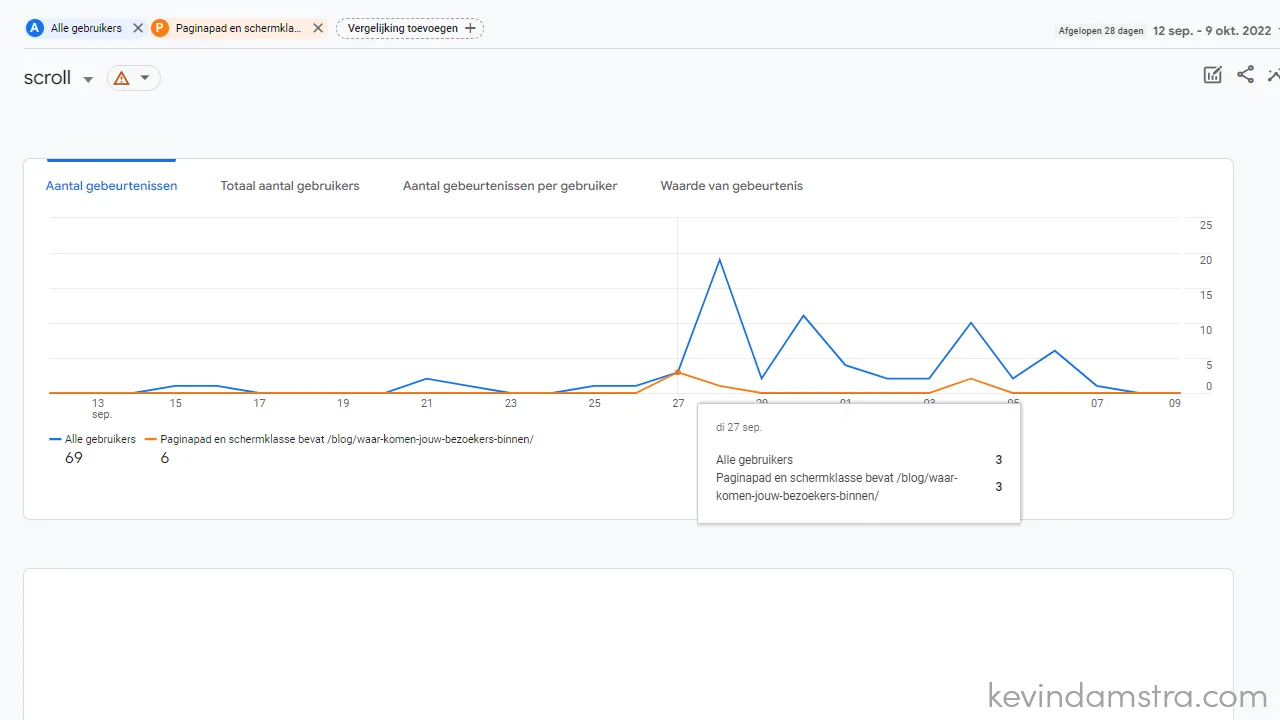
Task: Select the Aantal gebeurtenissen tab
Action: pos(112,186)
